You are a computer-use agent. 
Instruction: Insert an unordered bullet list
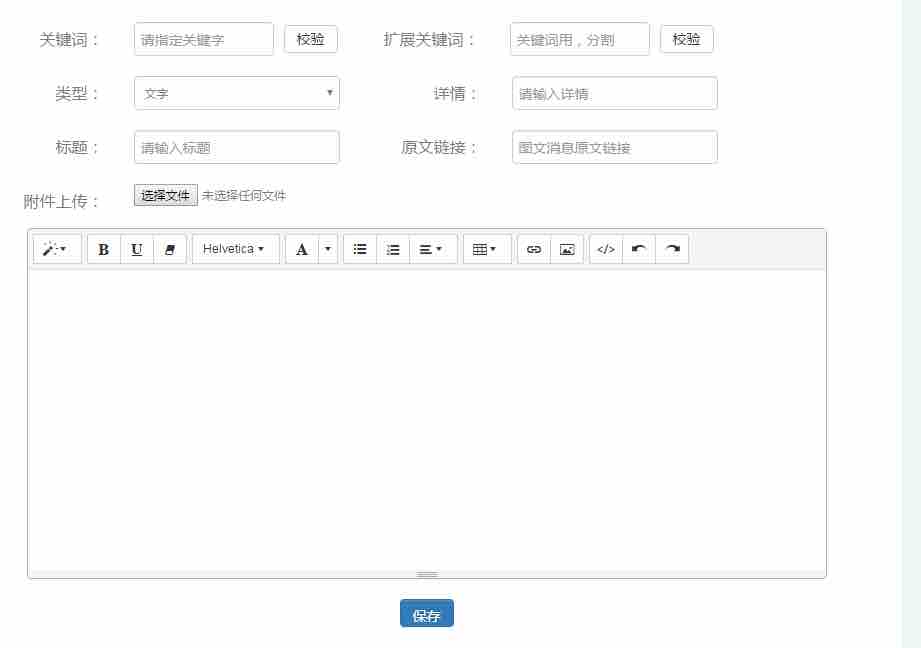tap(360, 249)
